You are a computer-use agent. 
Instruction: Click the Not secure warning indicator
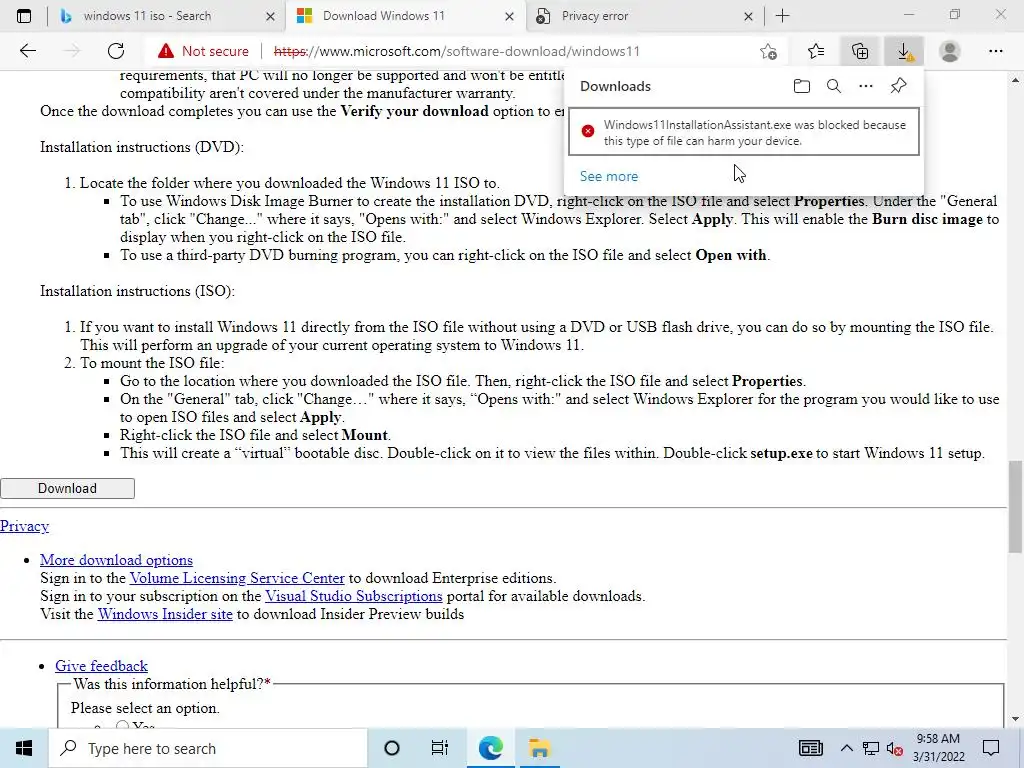[x=203, y=51]
